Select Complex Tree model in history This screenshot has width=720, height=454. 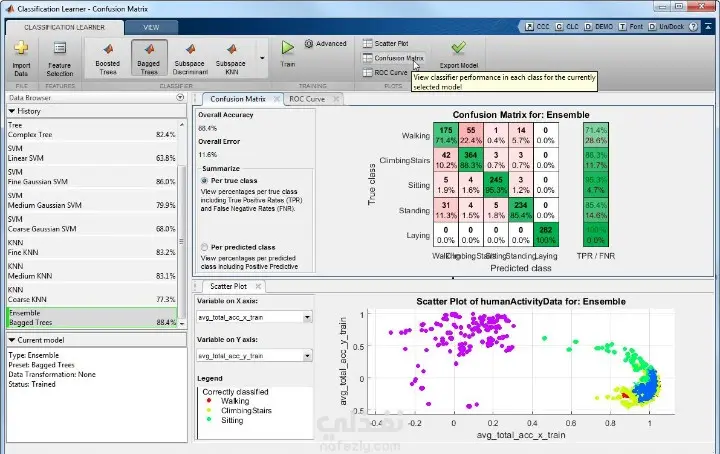click(x=92, y=130)
